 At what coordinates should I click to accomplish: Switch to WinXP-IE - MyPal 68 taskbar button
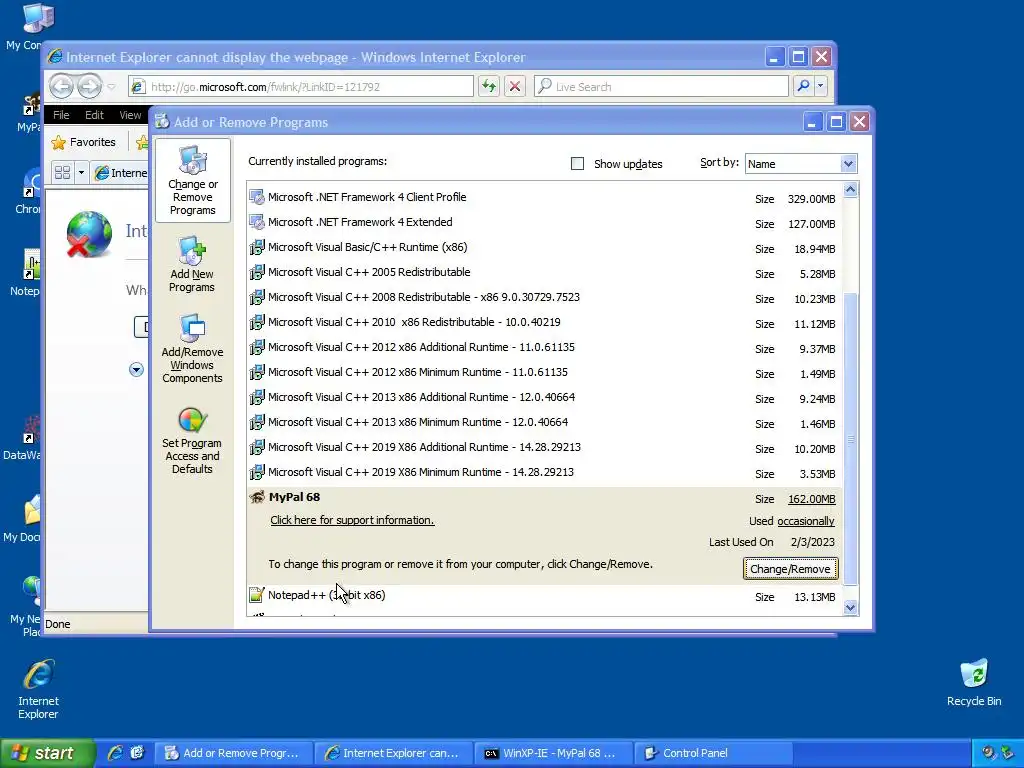pos(553,753)
